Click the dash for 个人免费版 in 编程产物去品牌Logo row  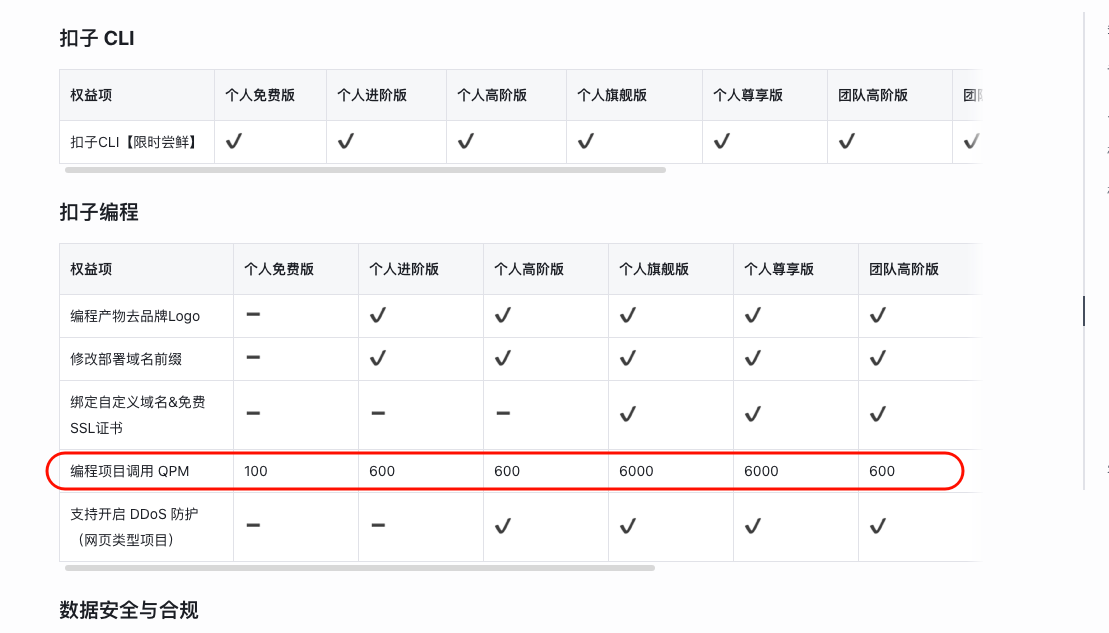tap(253, 315)
